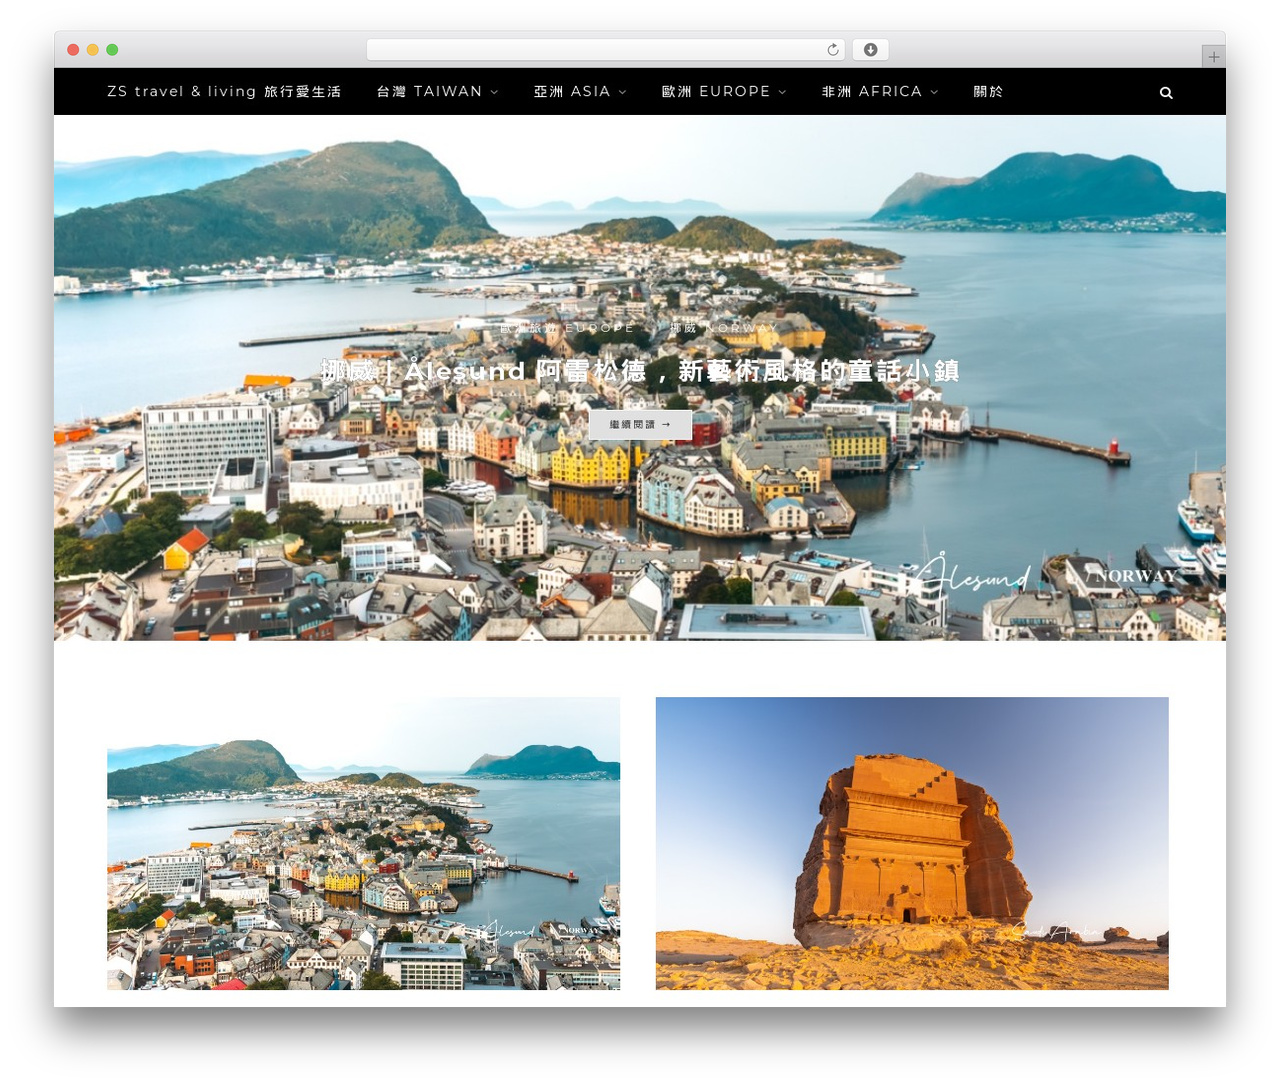Expand the 非洲 AFRICA dropdown chevron
Viewport: 1280px width, 1084px height.
(934, 92)
